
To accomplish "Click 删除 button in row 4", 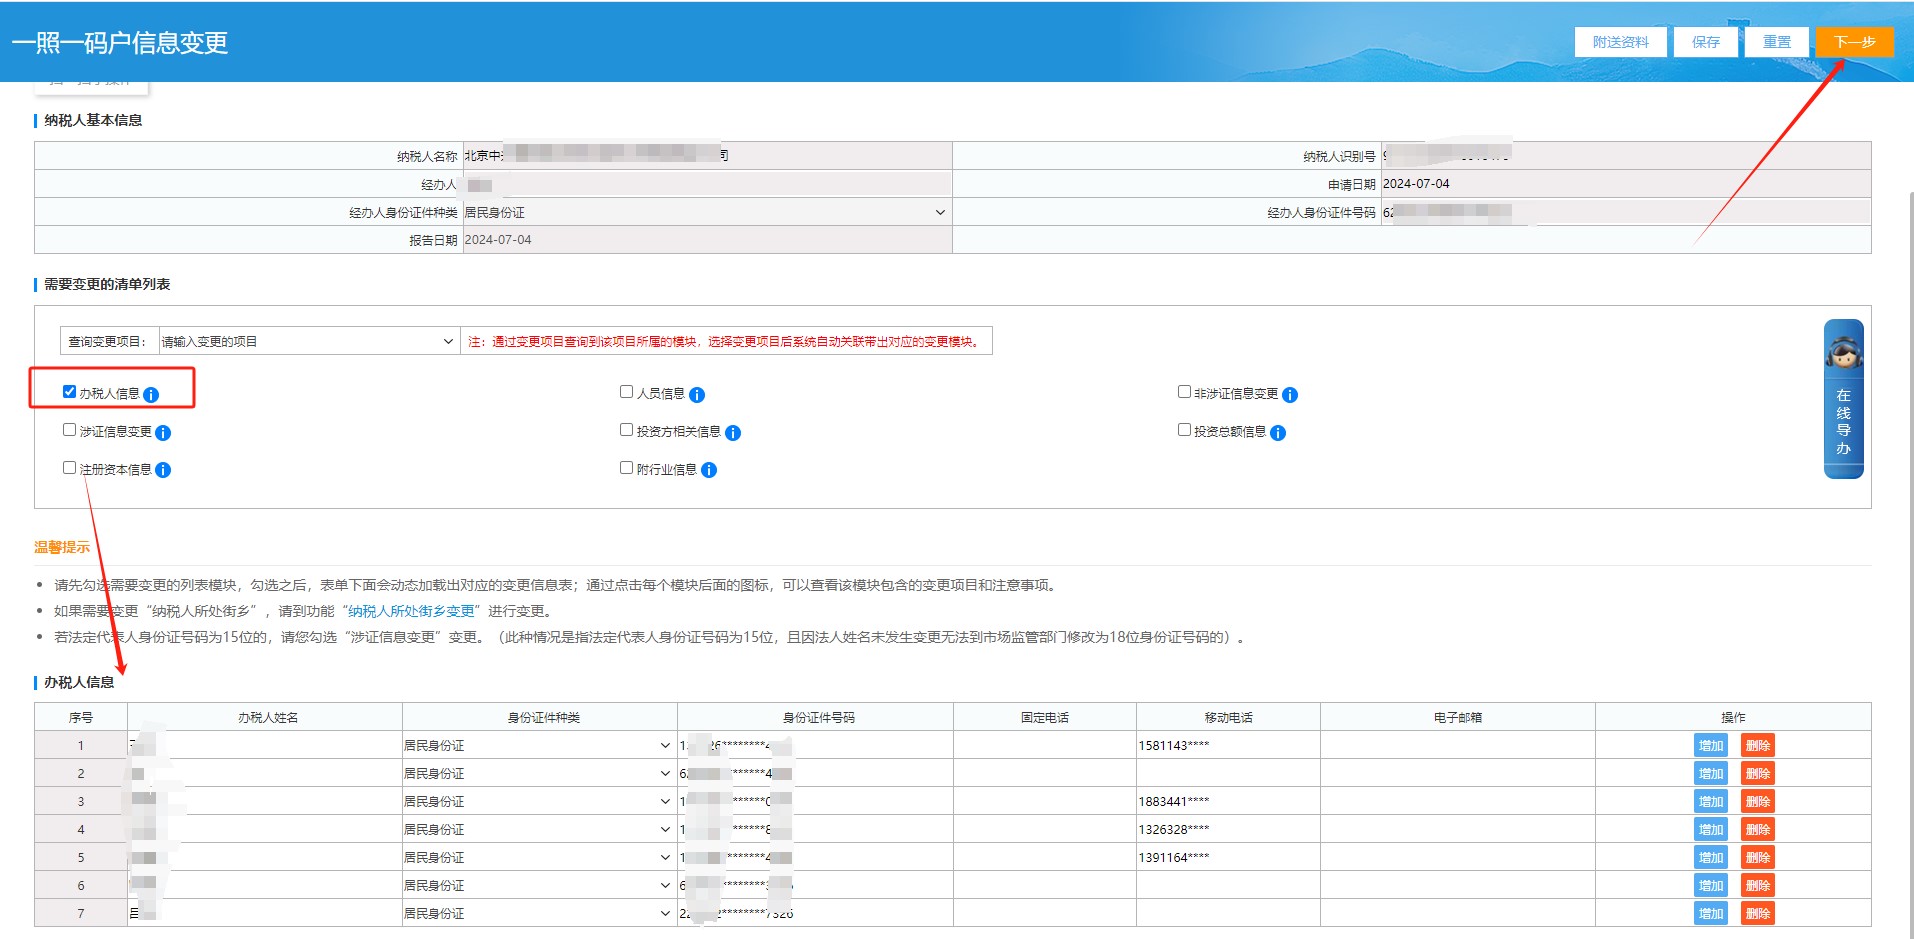I will point(1758,829).
